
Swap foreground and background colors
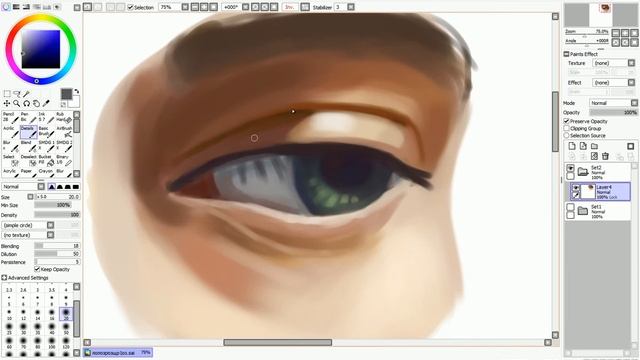(76, 91)
